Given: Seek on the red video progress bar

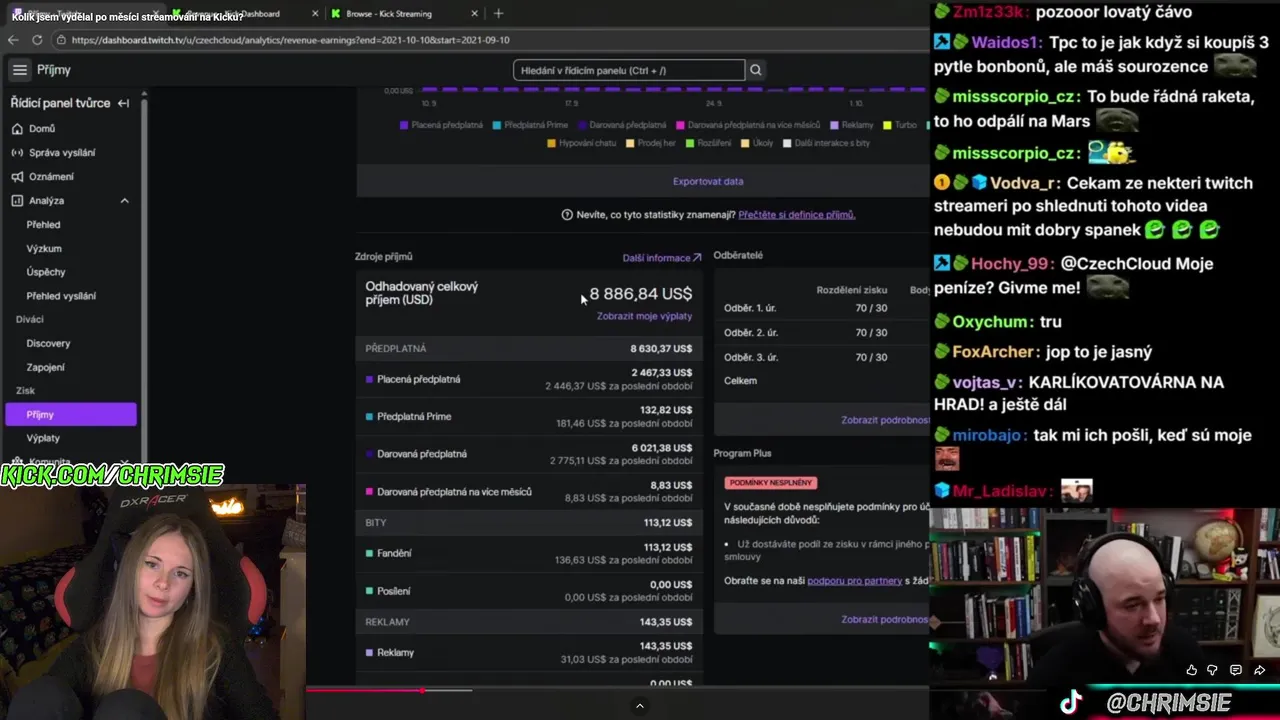Looking at the screenshot, I should [x=388, y=690].
